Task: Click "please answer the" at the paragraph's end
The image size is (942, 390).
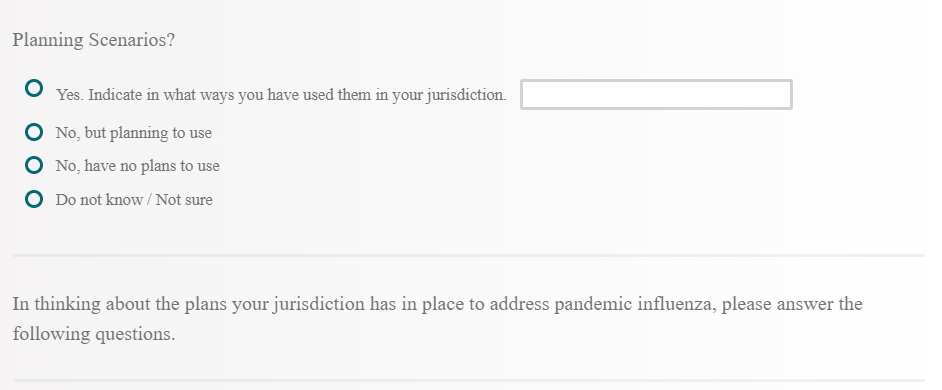Action: [792, 304]
